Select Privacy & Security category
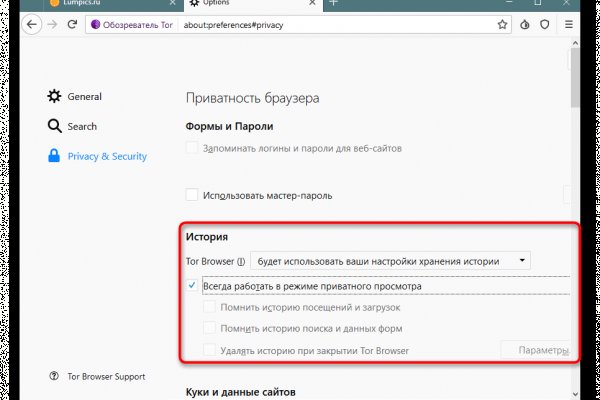Viewport: 600px width, 400px height. click(x=106, y=156)
